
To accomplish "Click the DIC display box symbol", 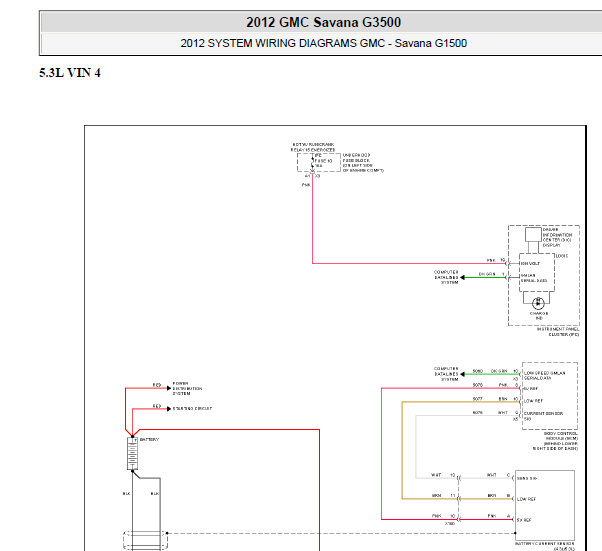I will (533, 235).
